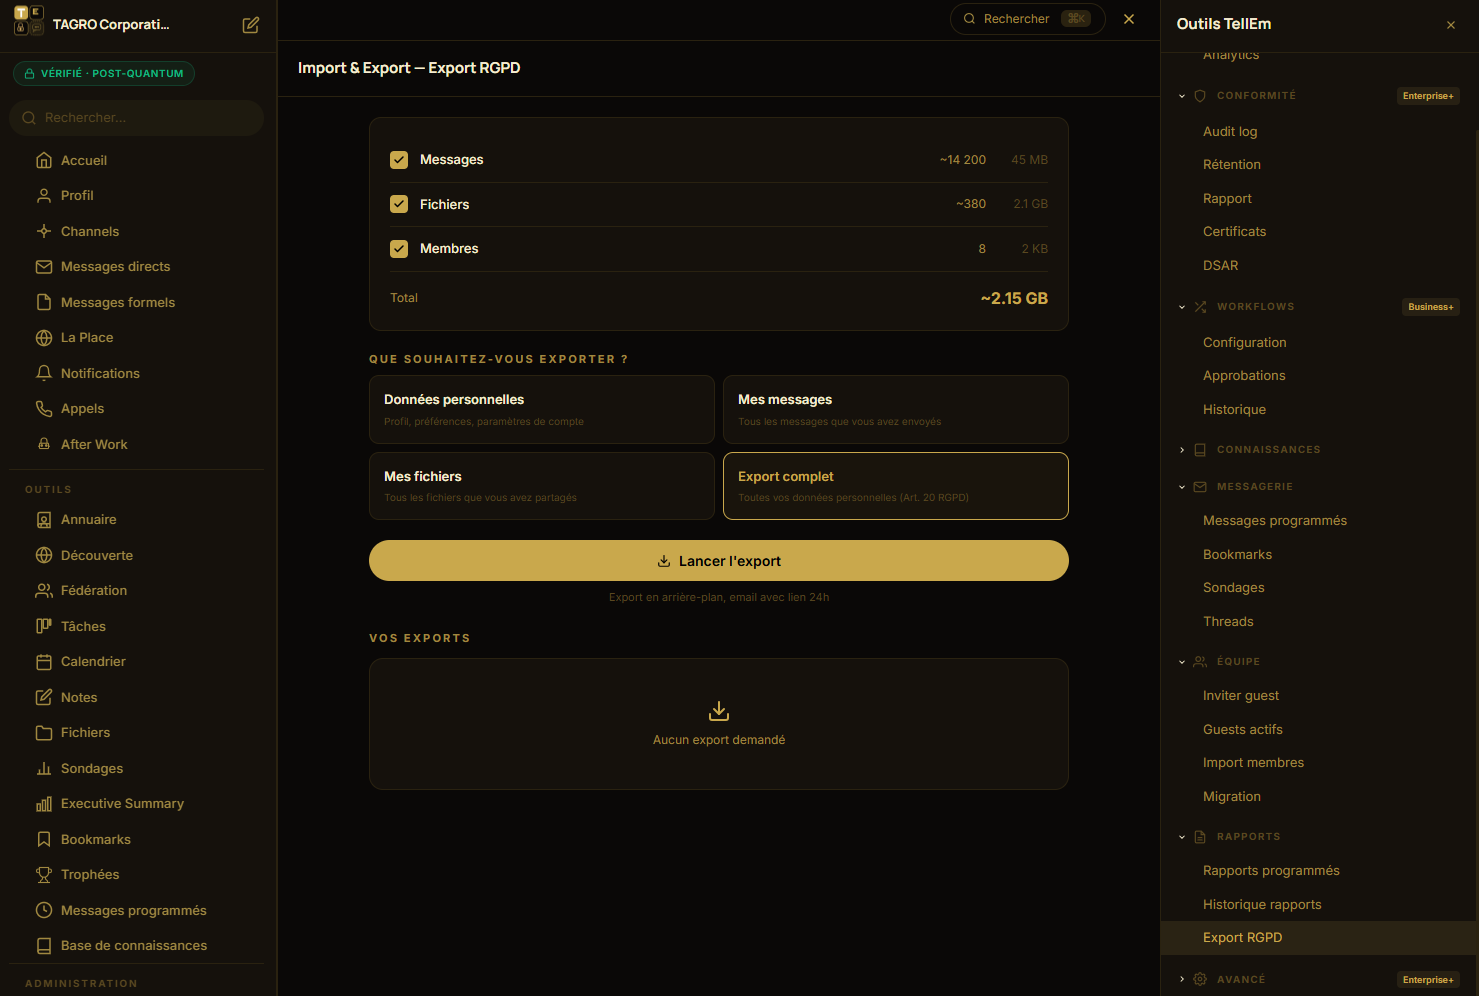Close the Outils TellEm panel
This screenshot has height=996, width=1479.
click(x=1451, y=25)
